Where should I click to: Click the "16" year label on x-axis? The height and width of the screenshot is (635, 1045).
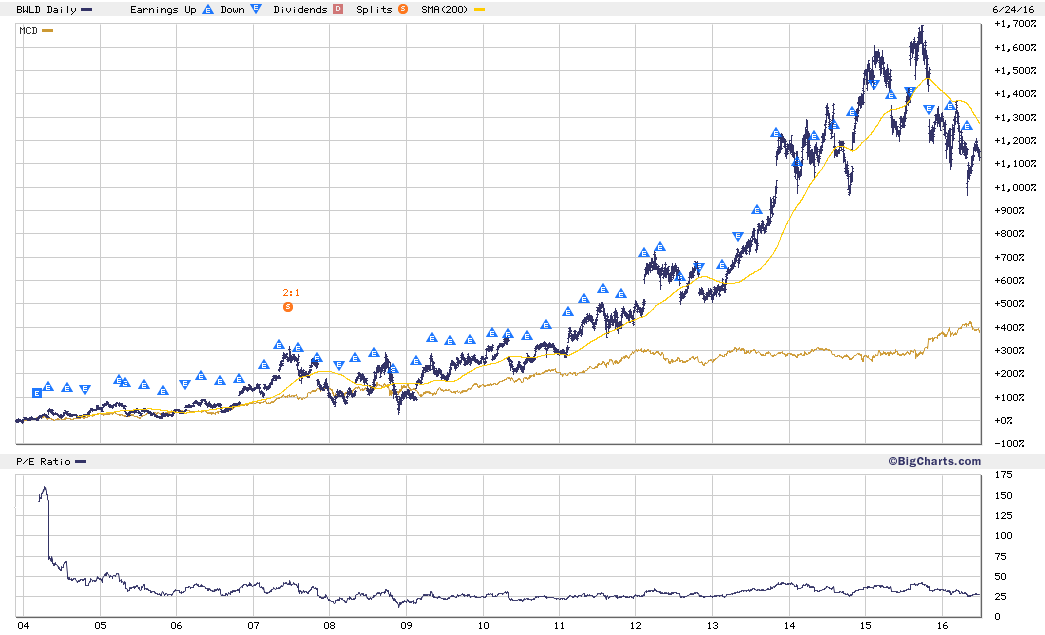click(942, 625)
